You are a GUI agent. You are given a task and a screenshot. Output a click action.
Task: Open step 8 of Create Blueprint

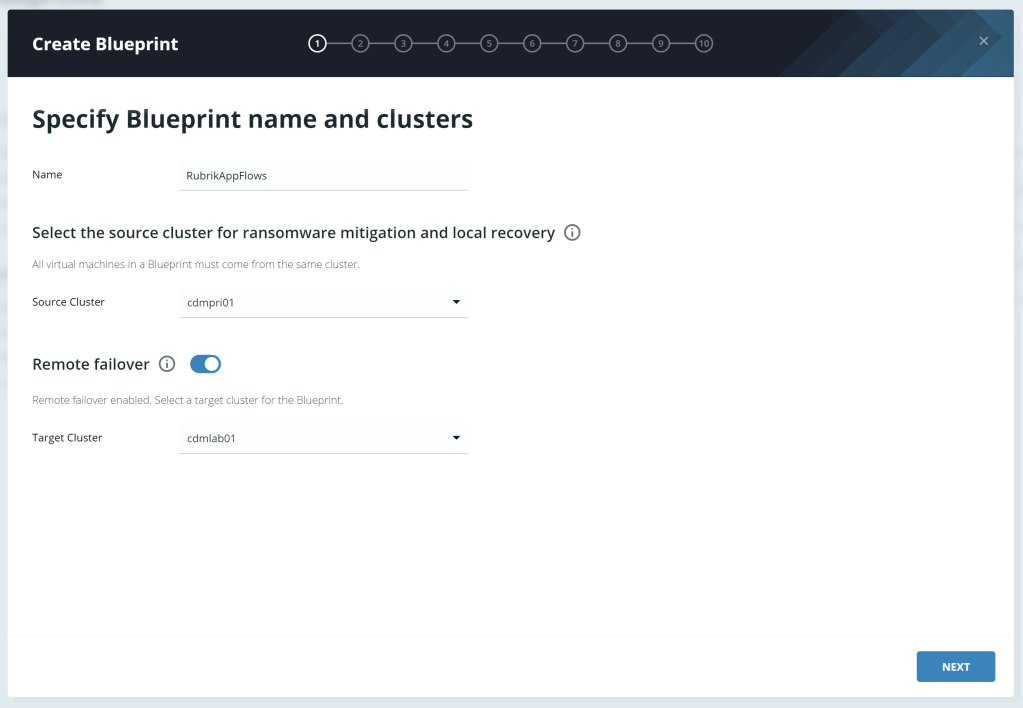pos(618,44)
